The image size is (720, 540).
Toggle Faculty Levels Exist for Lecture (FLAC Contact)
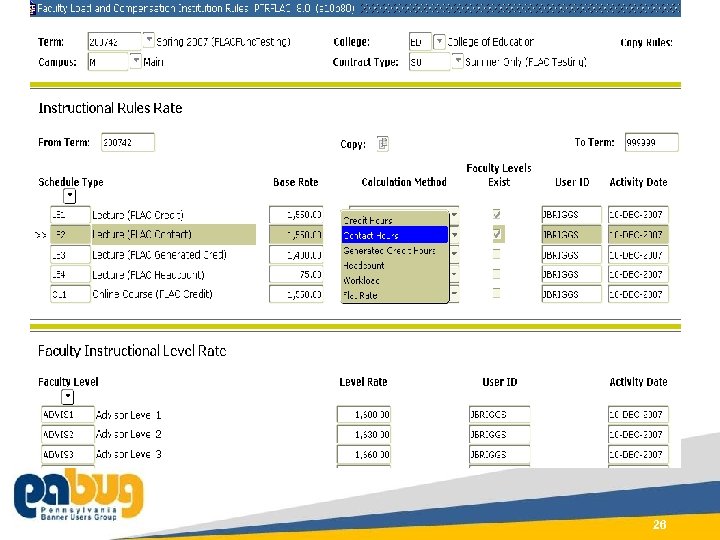[496, 234]
